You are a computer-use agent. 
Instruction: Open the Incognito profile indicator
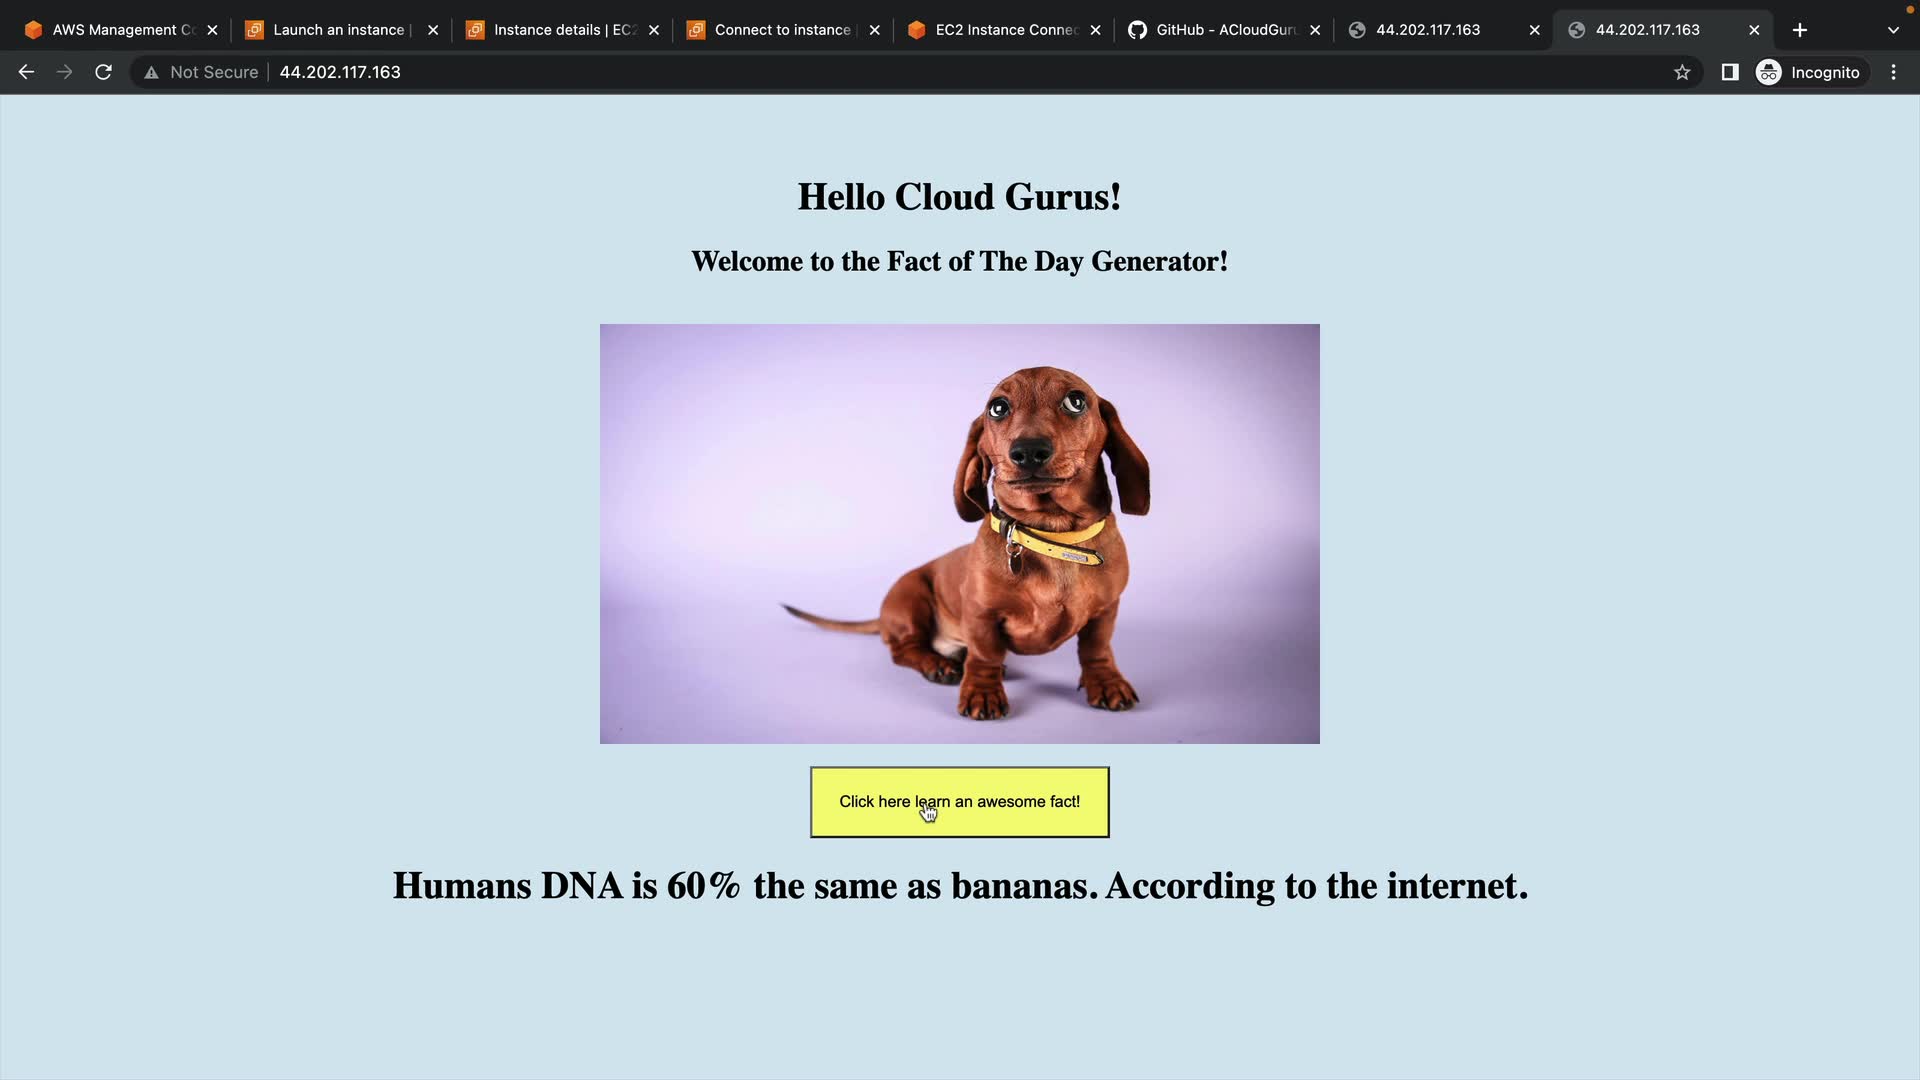pyautogui.click(x=1811, y=72)
